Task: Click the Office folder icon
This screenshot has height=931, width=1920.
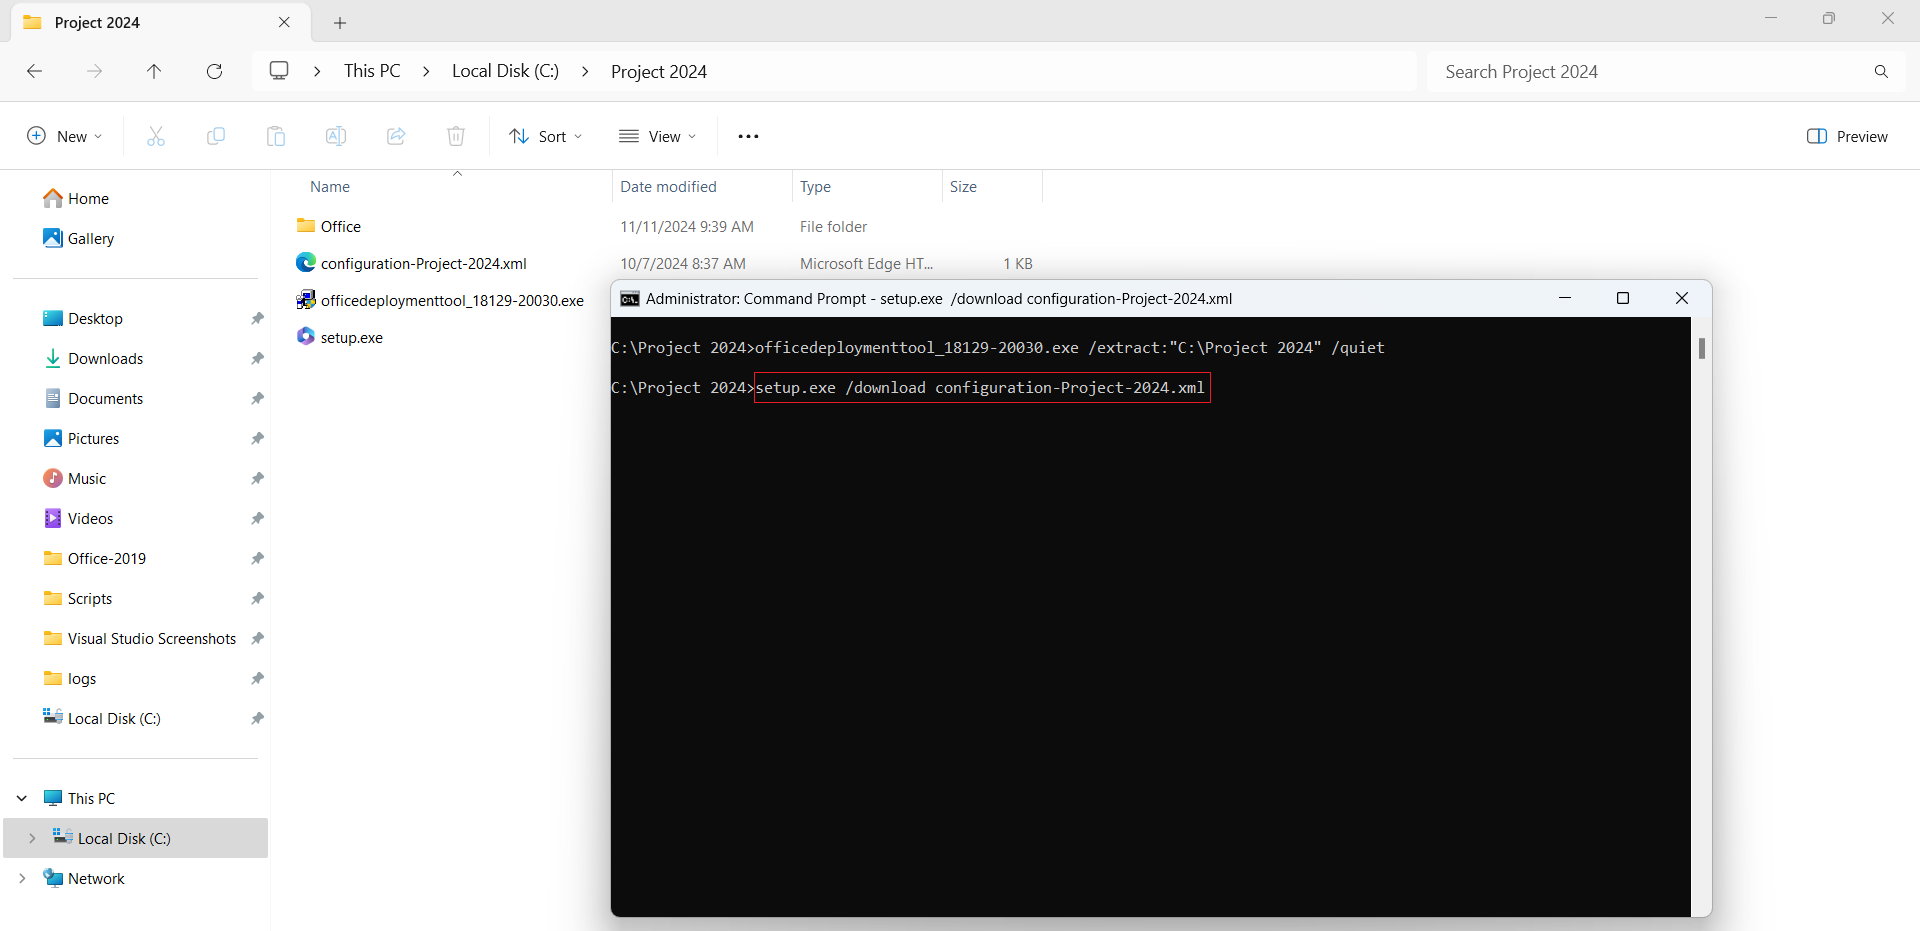Action: pos(306,226)
